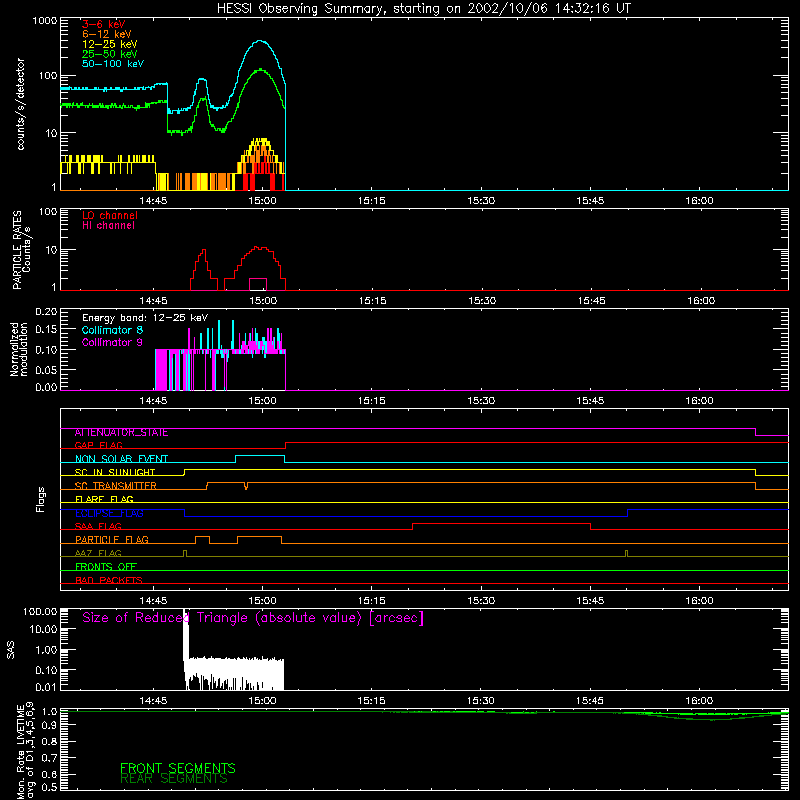Click the NON_SOLAR_EVENT flag label

pos(121,459)
